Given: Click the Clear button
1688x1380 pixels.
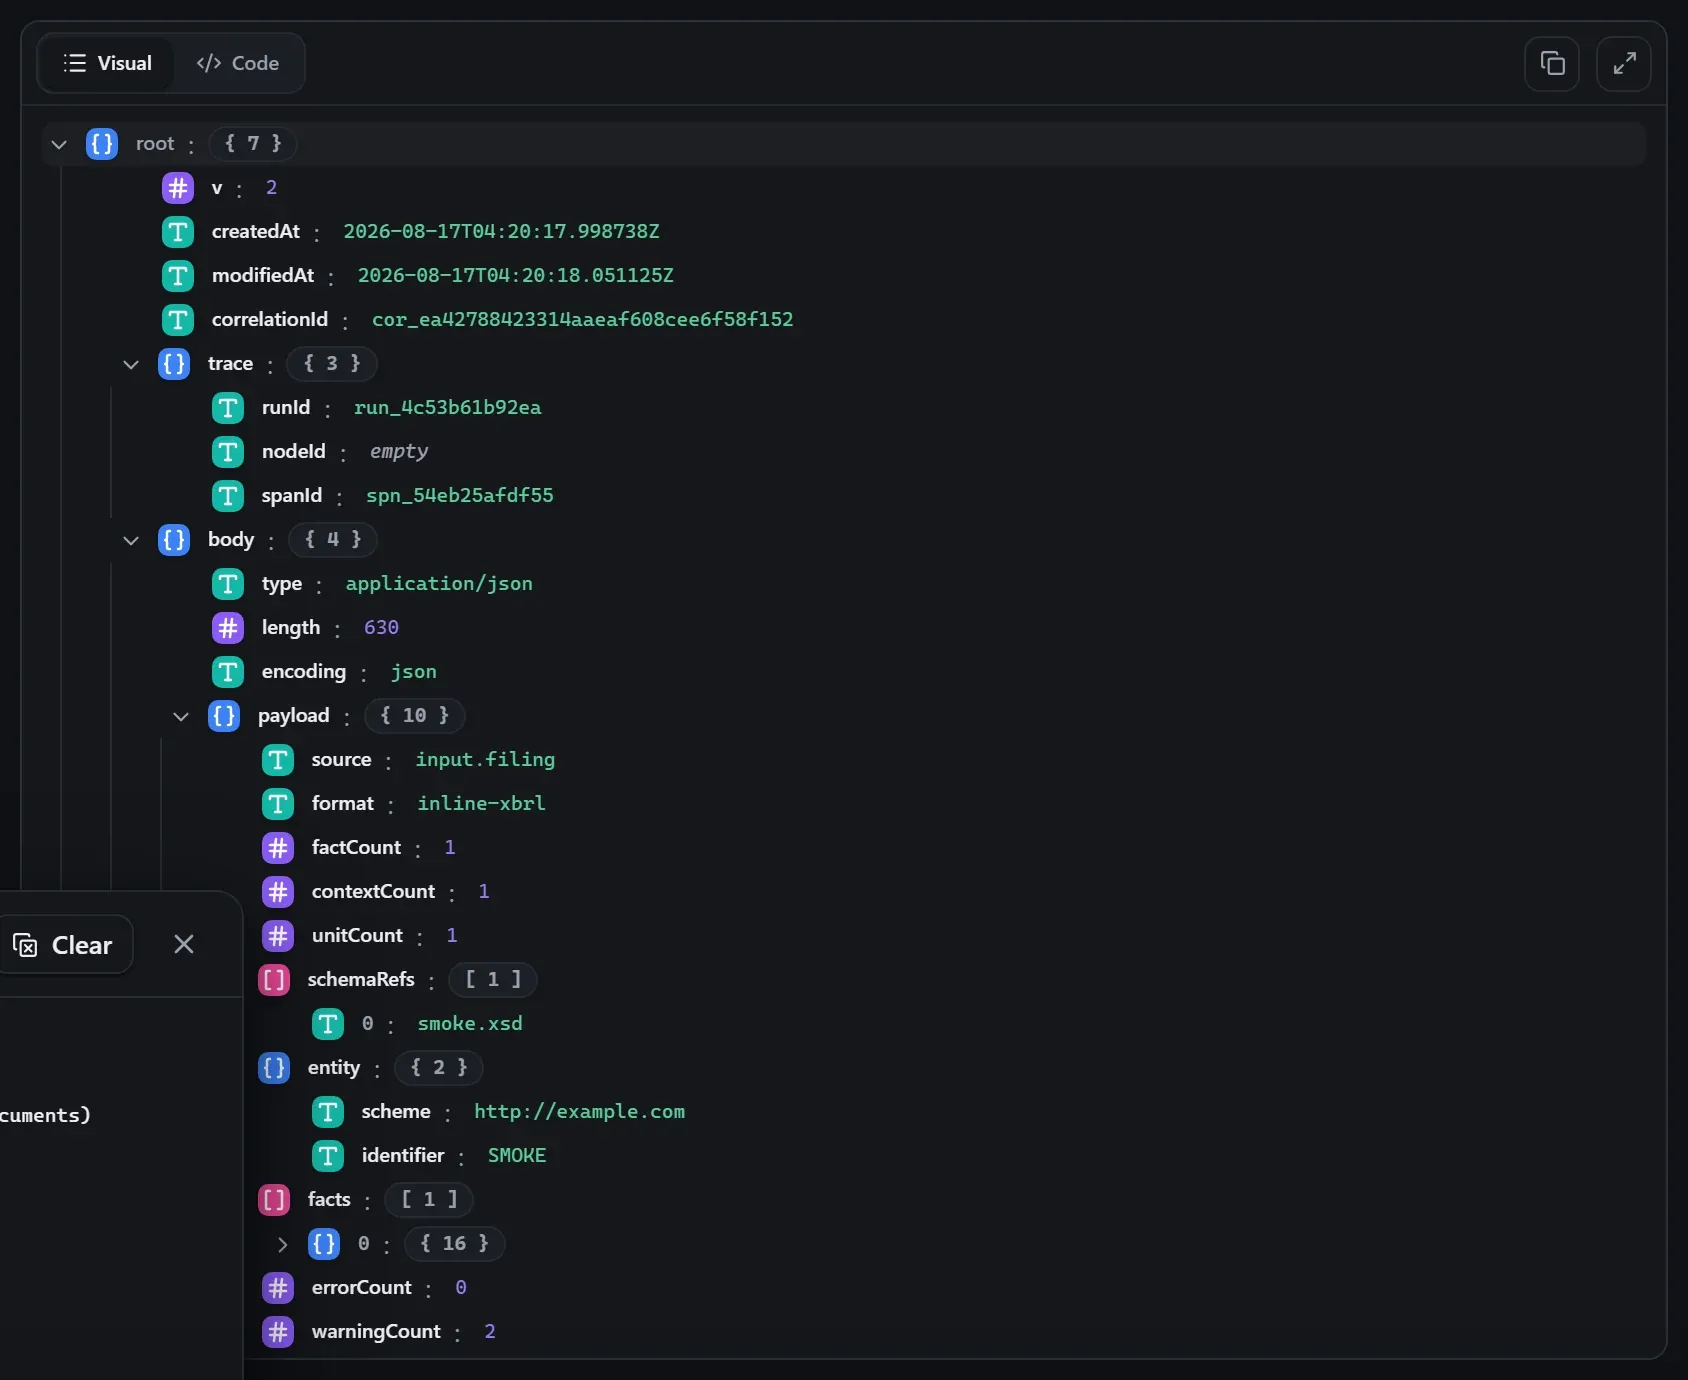Looking at the screenshot, I should coord(63,945).
